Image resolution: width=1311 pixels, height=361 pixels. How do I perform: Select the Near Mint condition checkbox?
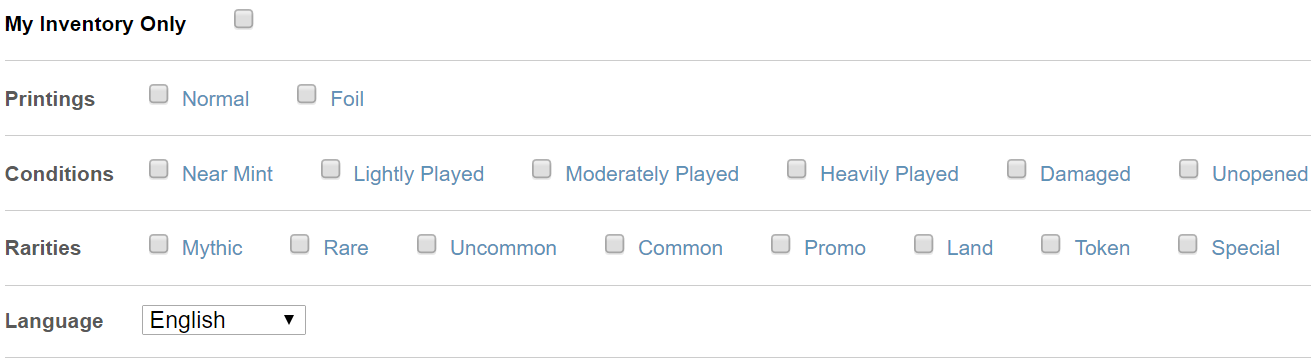click(x=159, y=169)
